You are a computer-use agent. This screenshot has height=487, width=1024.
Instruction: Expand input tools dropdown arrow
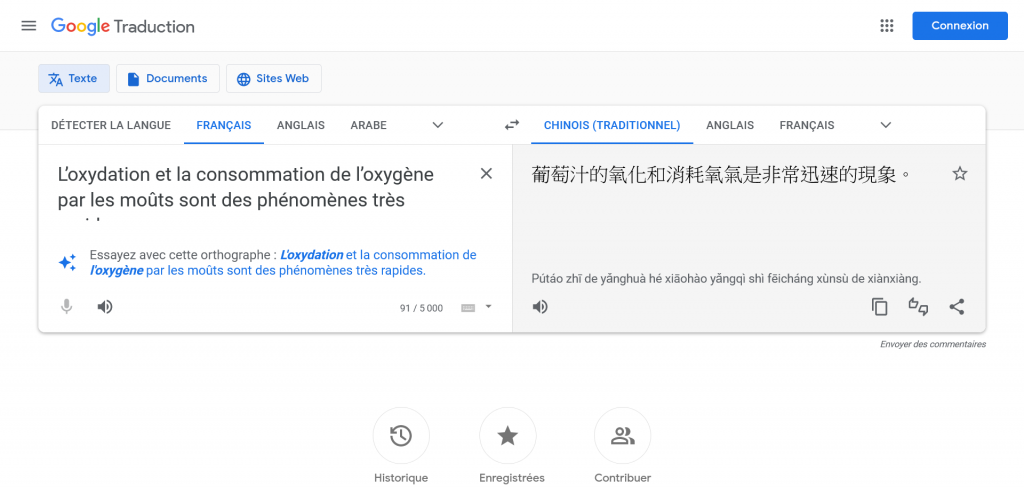tap(488, 307)
